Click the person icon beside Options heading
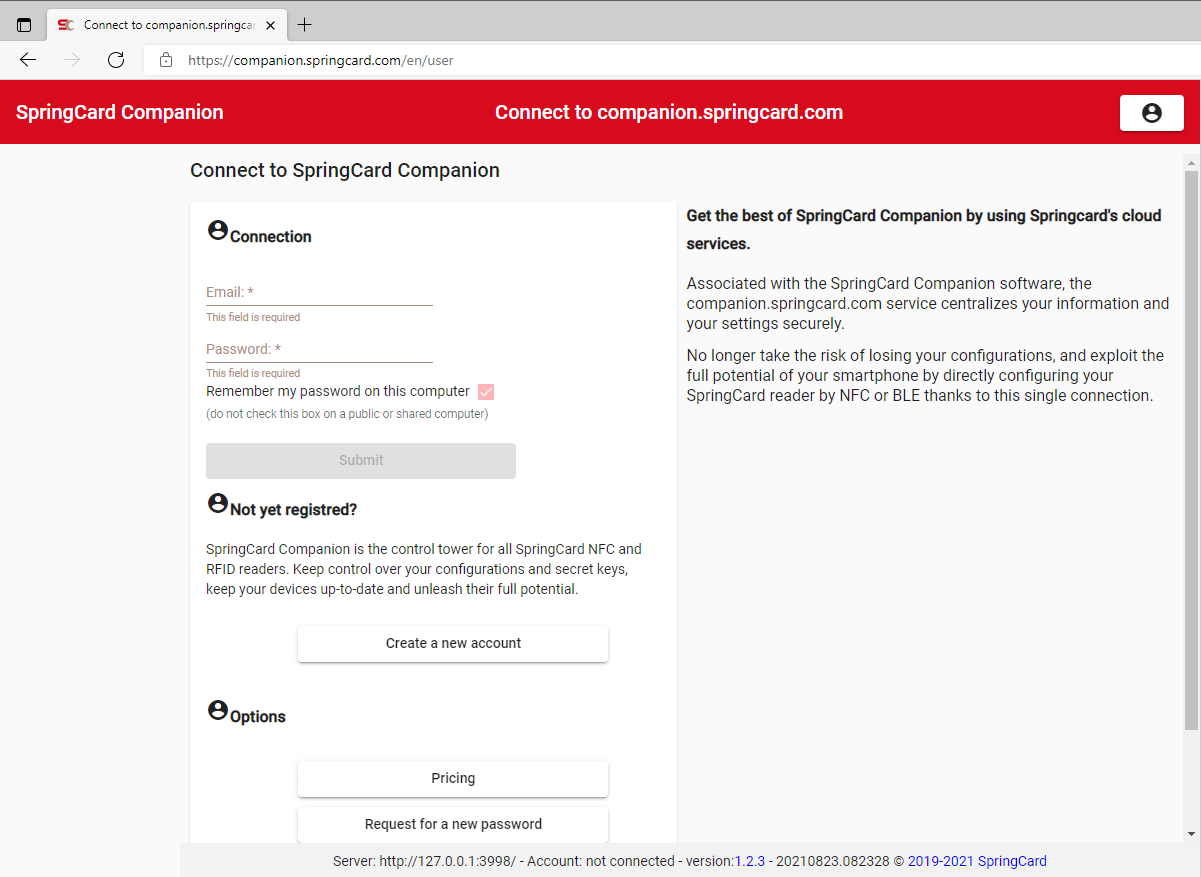Screen dimensions: 1201x877 coord(217,710)
